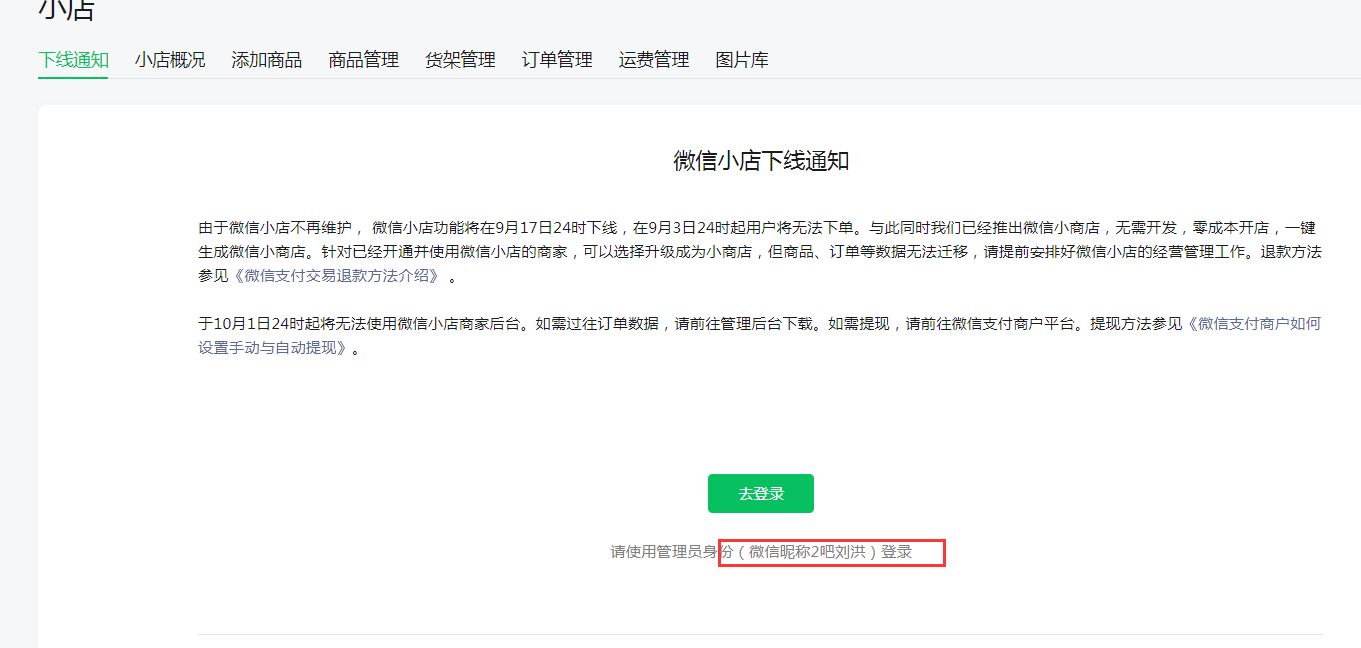The width and height of the screenshot is (1361, 648).
Task: Switch to the 订单管理 tab
Action: click(x=557, y=60)
